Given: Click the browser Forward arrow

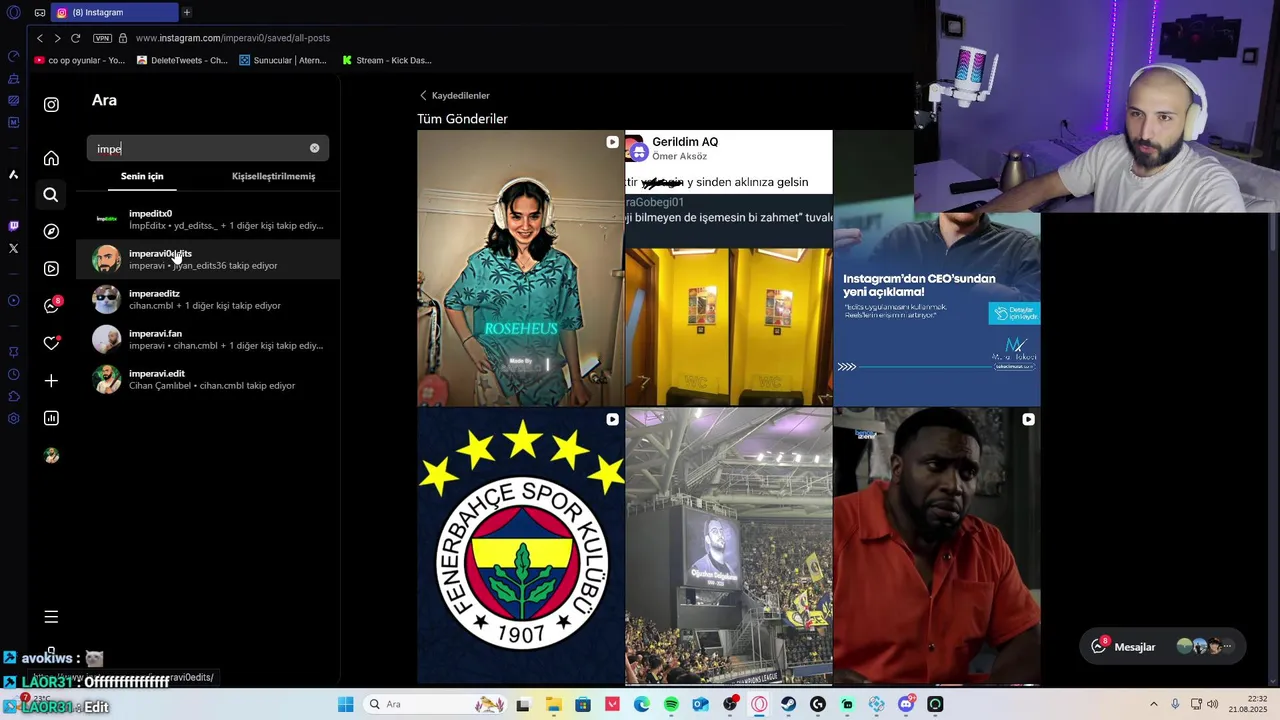Looking at the screenshot, I should 57,38.
